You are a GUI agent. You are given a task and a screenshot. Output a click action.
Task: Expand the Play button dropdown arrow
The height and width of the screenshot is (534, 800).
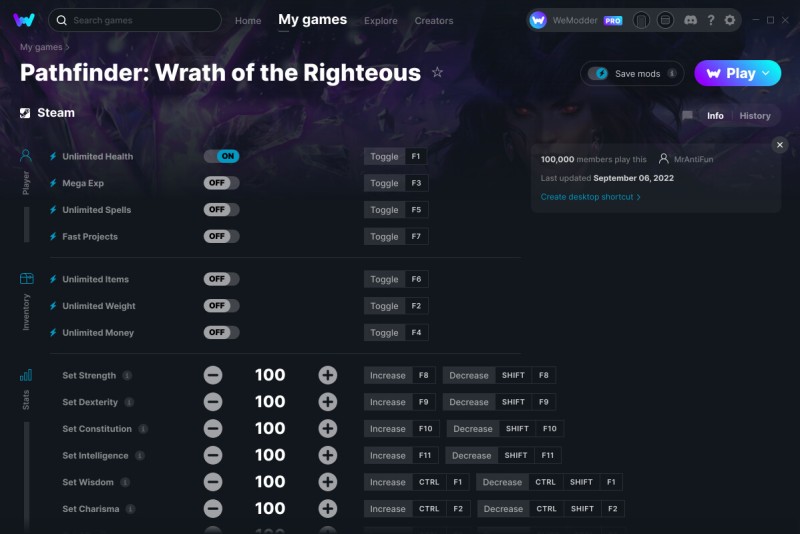click(x=766, y=73)
